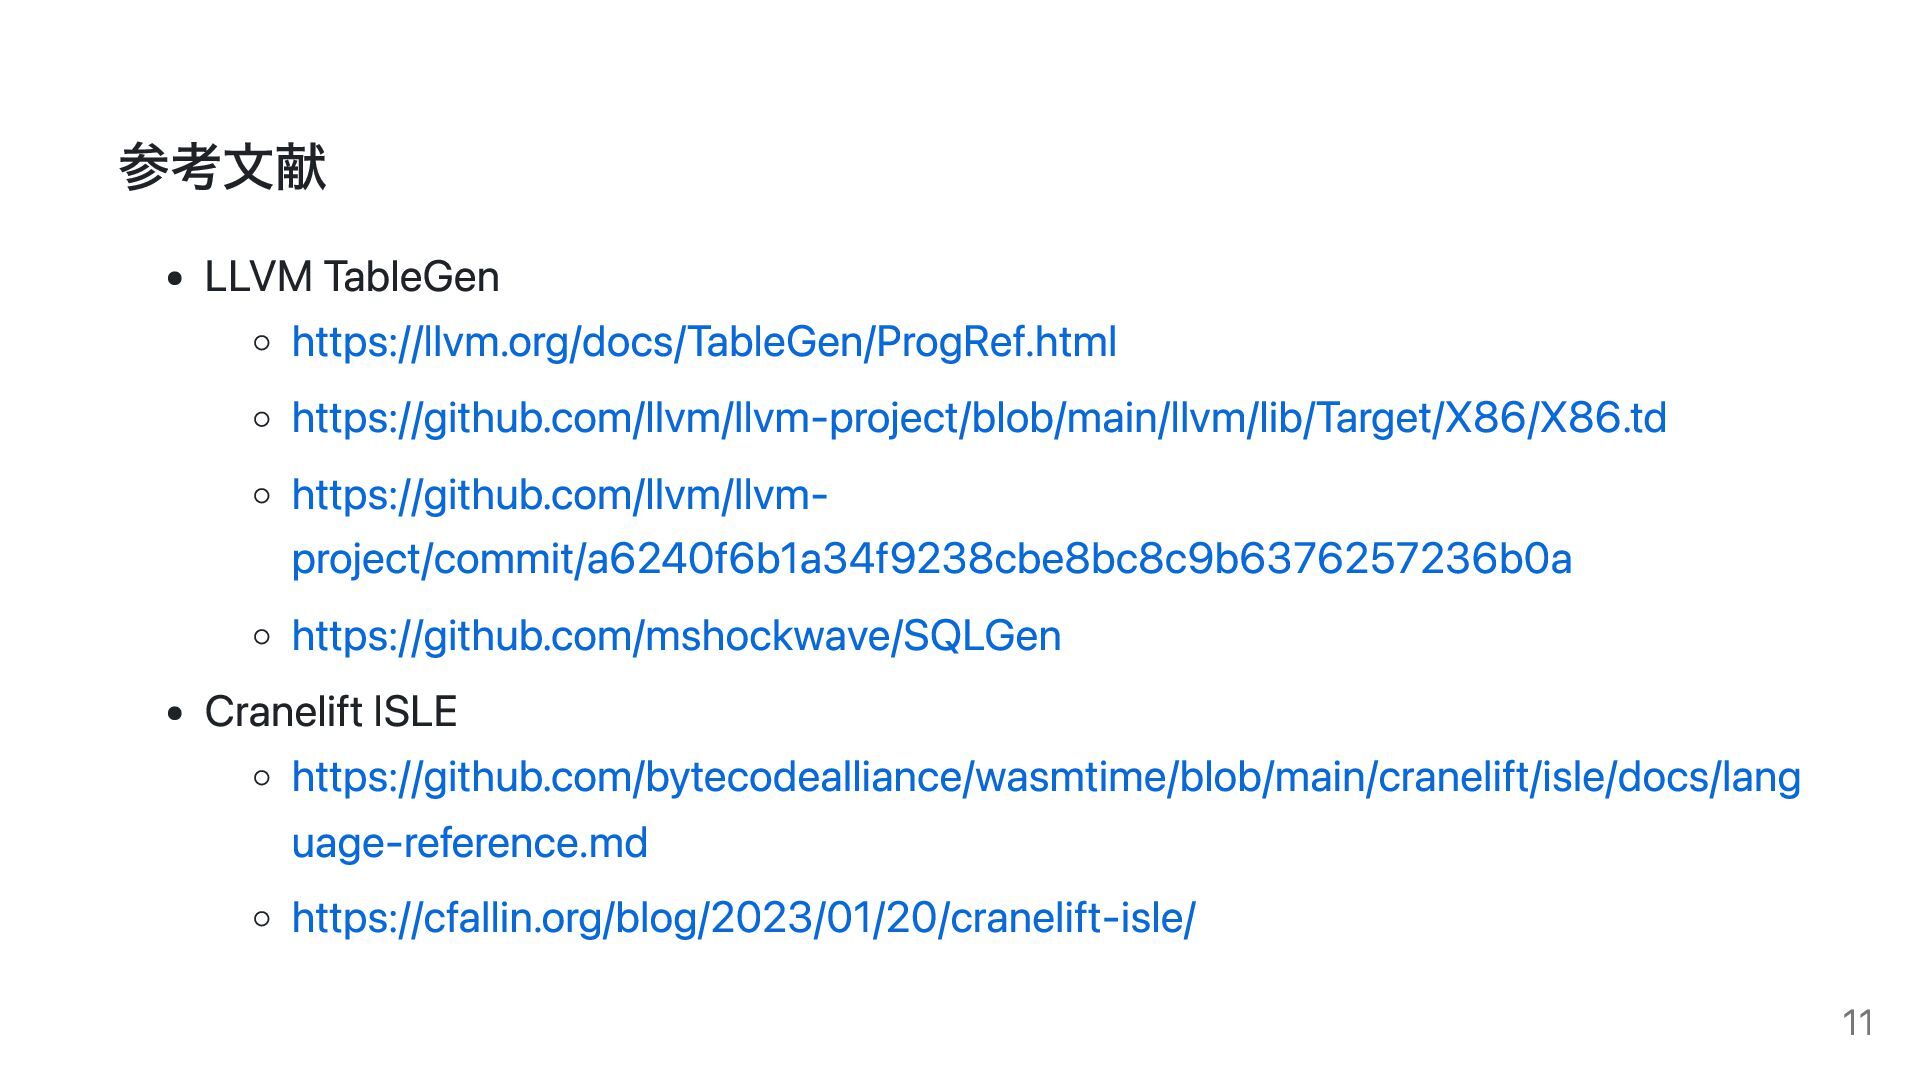Open the X86.td GitHub file link
The width and height of the screenshot is (1920, 1080).
pos(979,419)
